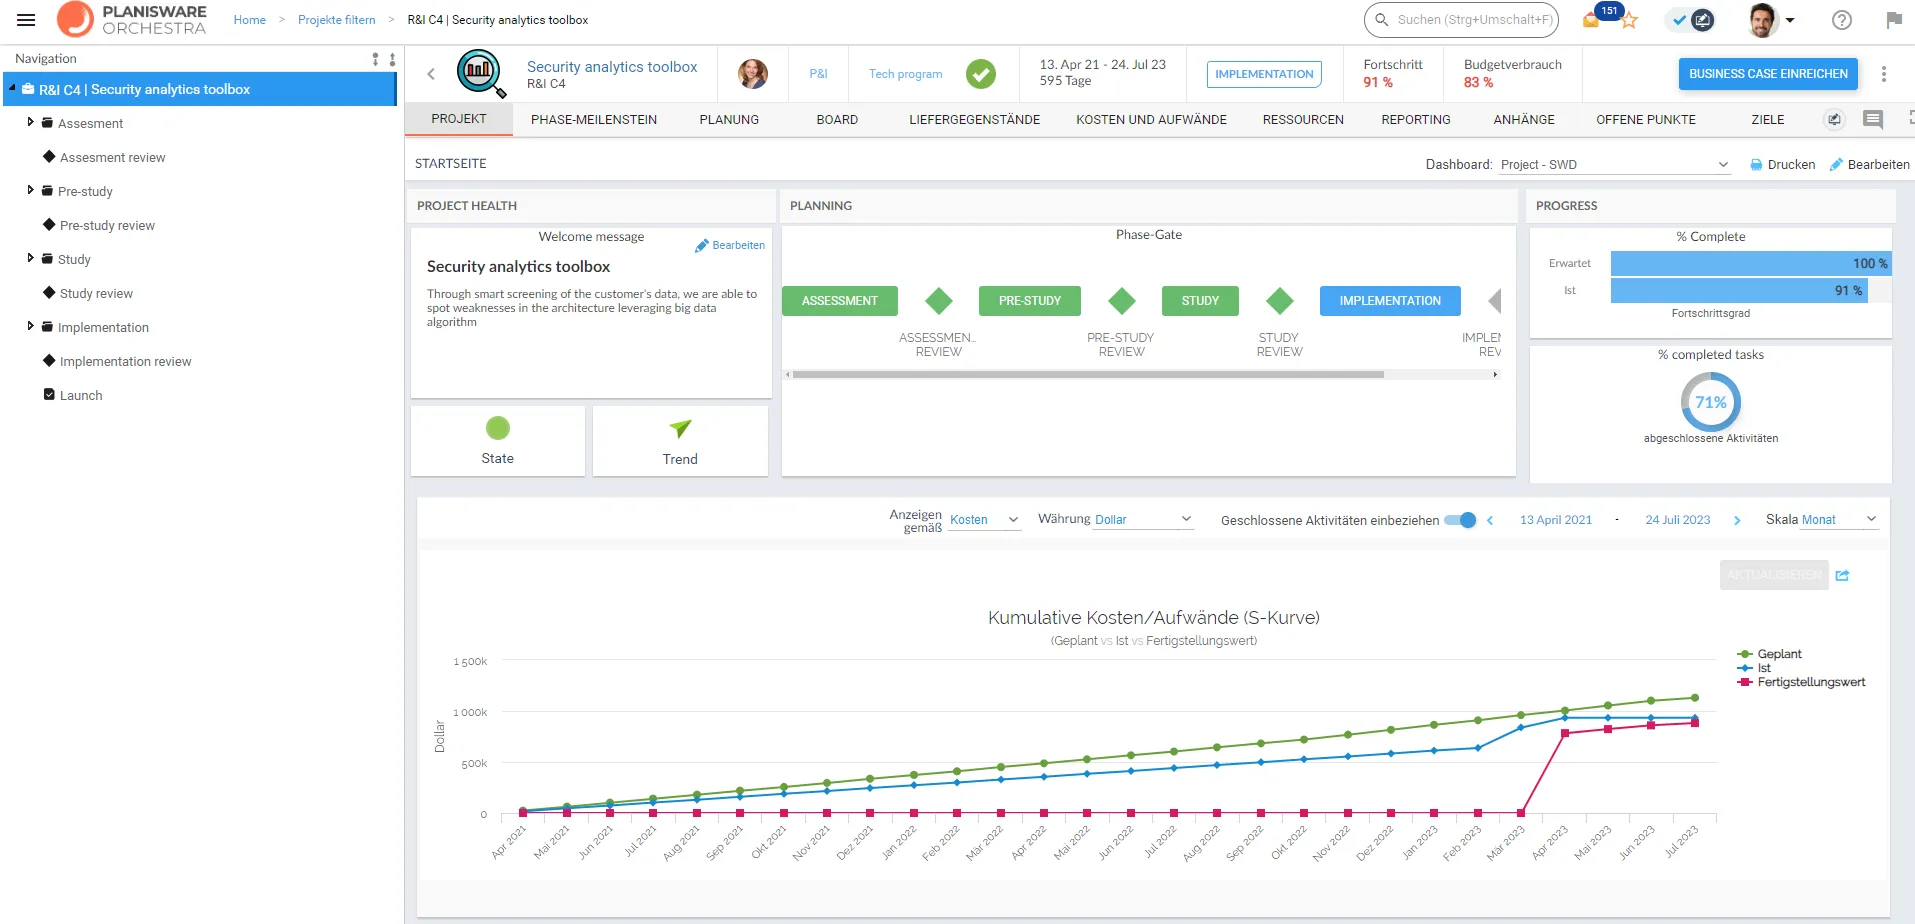The image size is (1915, 924).
Task: Click the Drucken printer icon
Action: click(1756, 165)
